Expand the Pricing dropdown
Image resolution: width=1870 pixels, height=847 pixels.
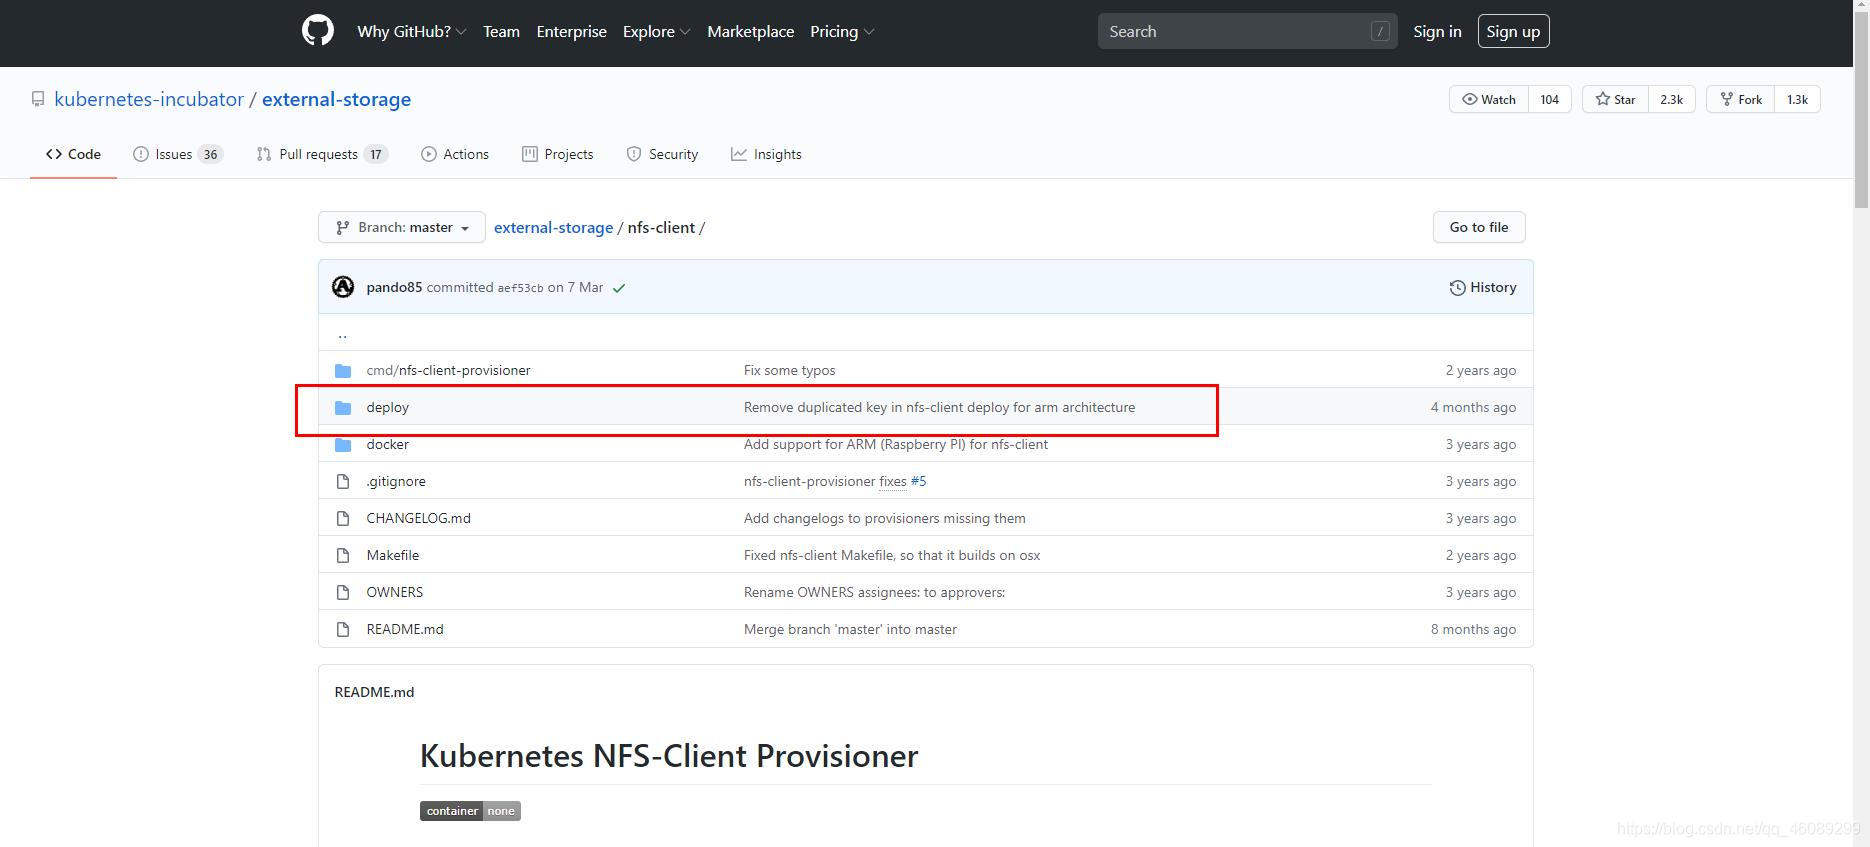[842, 31]
